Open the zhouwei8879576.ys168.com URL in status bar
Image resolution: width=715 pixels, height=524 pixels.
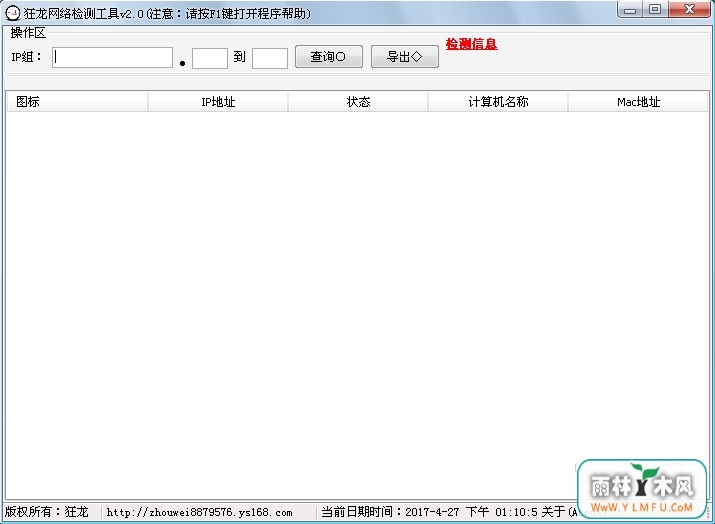pyautogui.click(x=199, y=512)
